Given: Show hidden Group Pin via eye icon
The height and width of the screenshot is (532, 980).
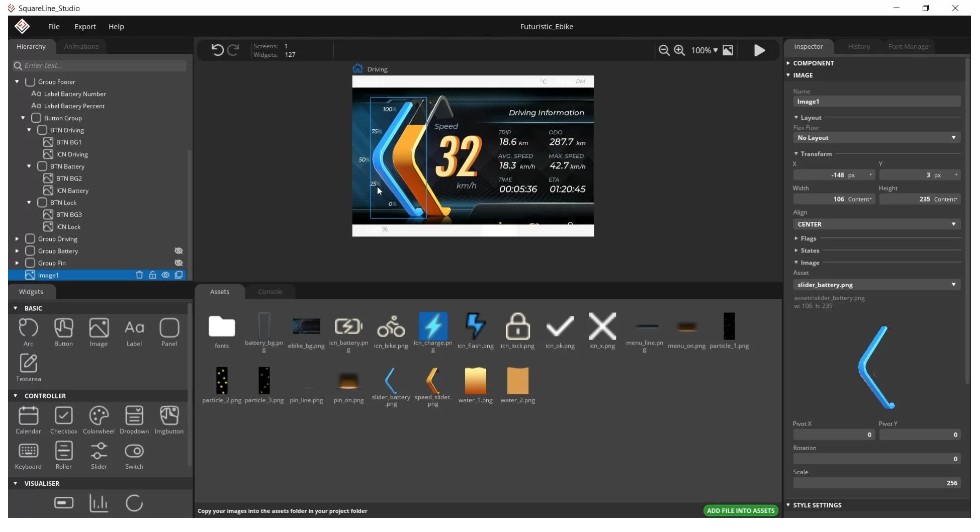Looking at the screenshot, I should tap(179, 263).
